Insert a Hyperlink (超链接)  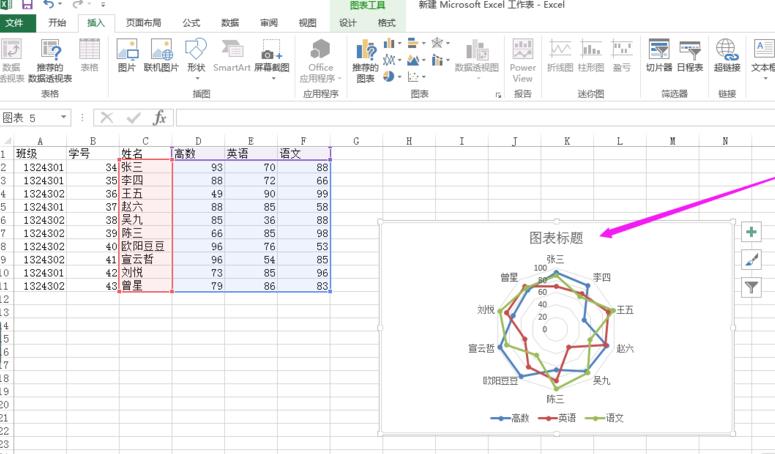(x=727, y=55)
